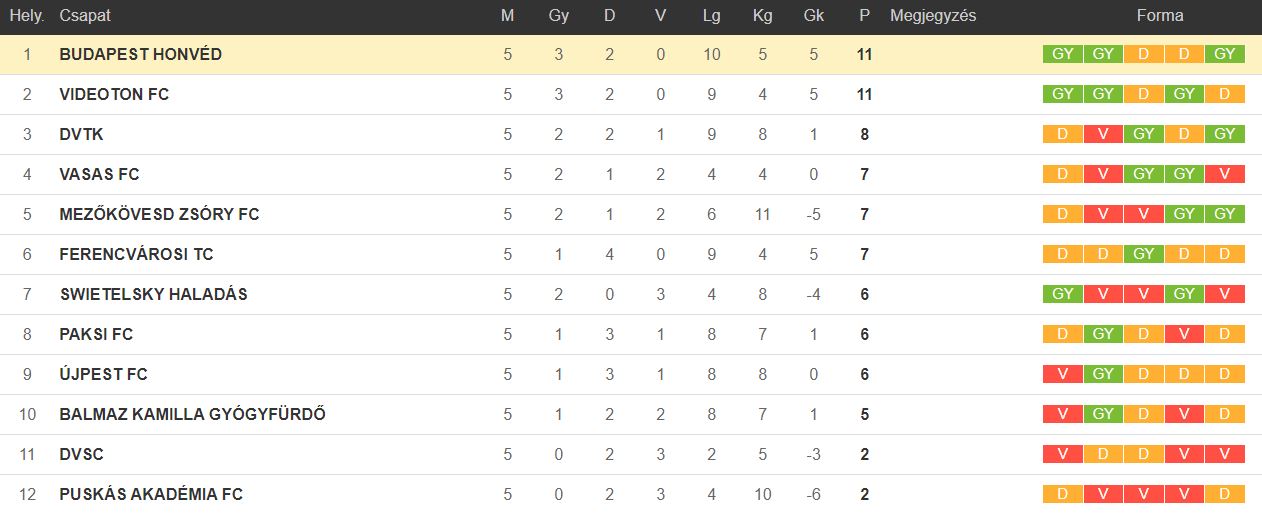This screenshot has height=513, width=1262.
Task: Open the Swietelsky Haladás team link
Action: [x=153, y=294]
